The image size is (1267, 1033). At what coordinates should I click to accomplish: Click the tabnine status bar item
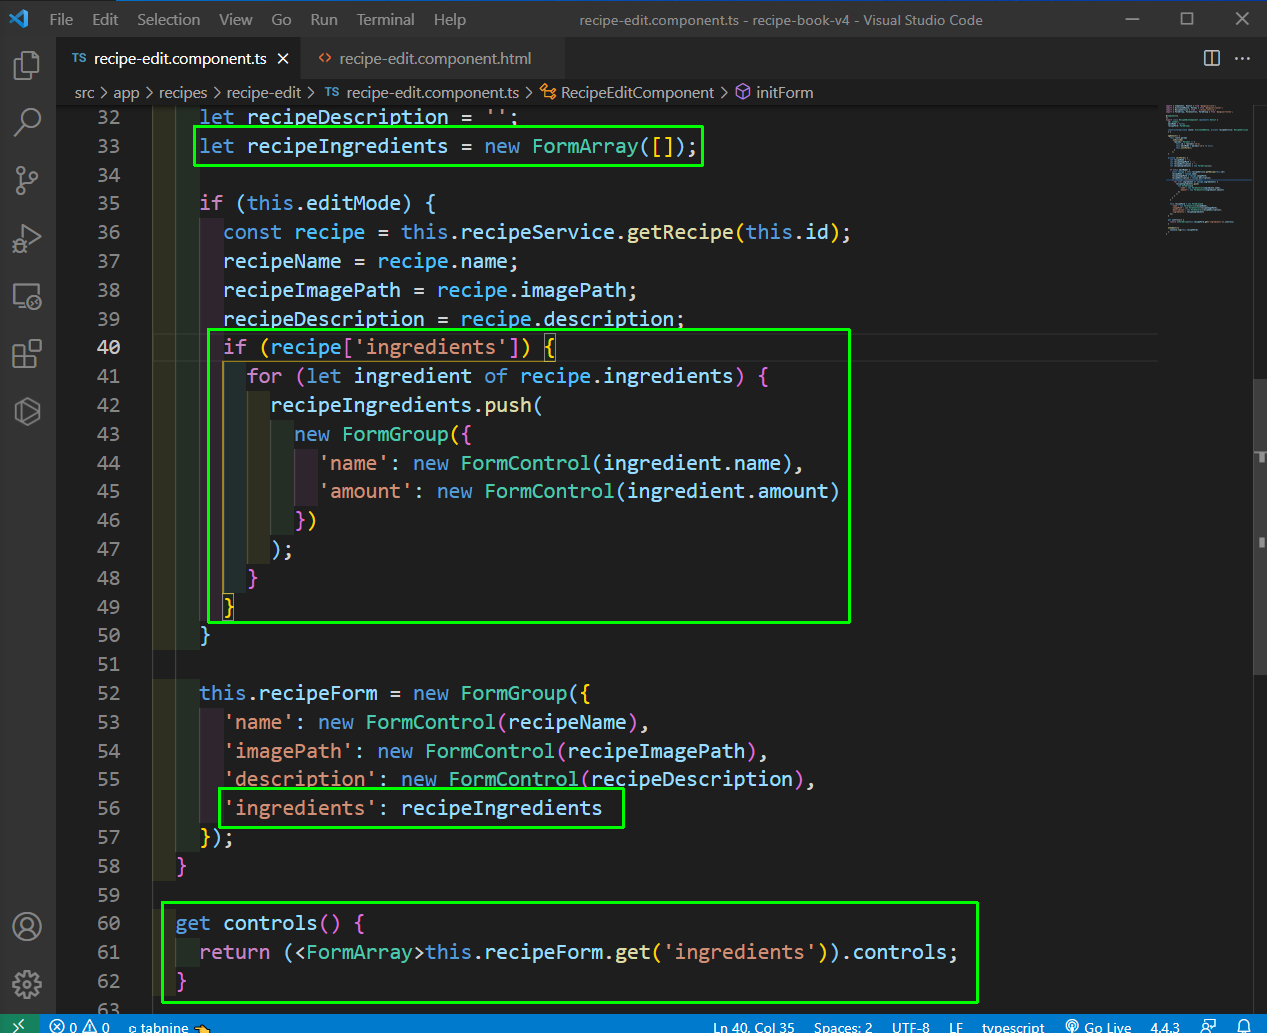(x=169, y=1027)
